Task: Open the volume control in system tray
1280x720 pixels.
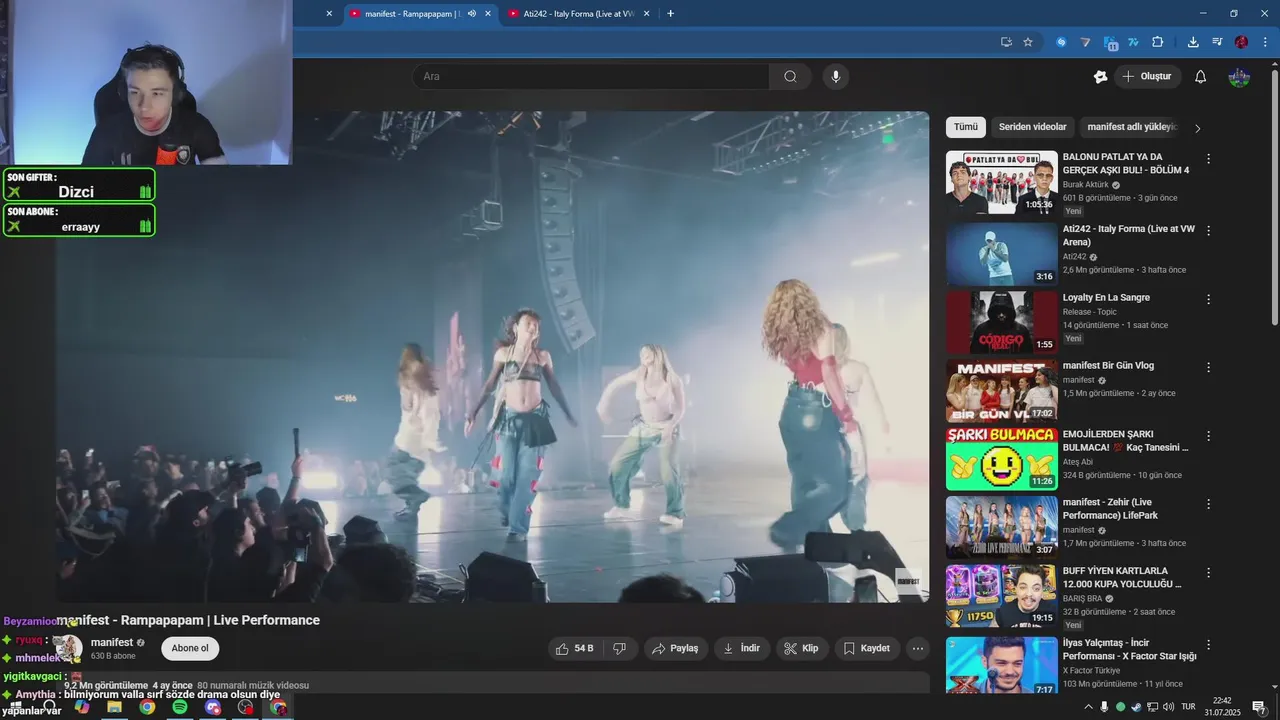Action: point(1168,707)
